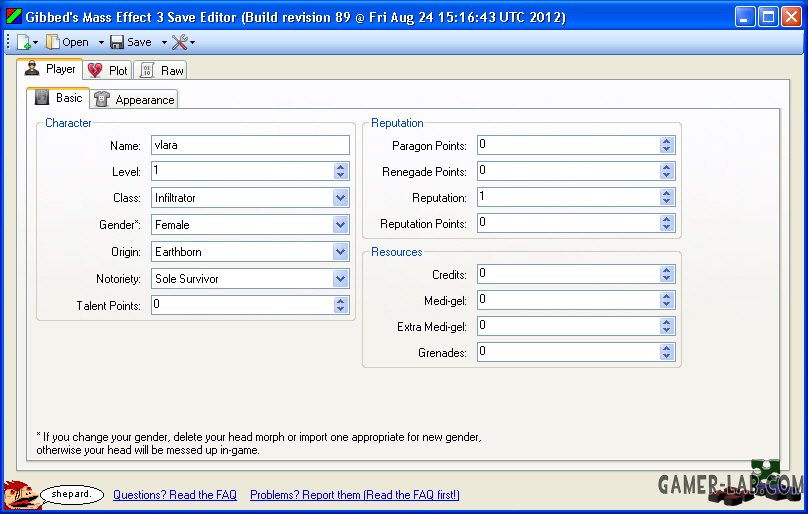Increase Paragon Points with up arrow
Image resolution: width=808 pixels, height=514 pixels.
click(x=666, y=141)
